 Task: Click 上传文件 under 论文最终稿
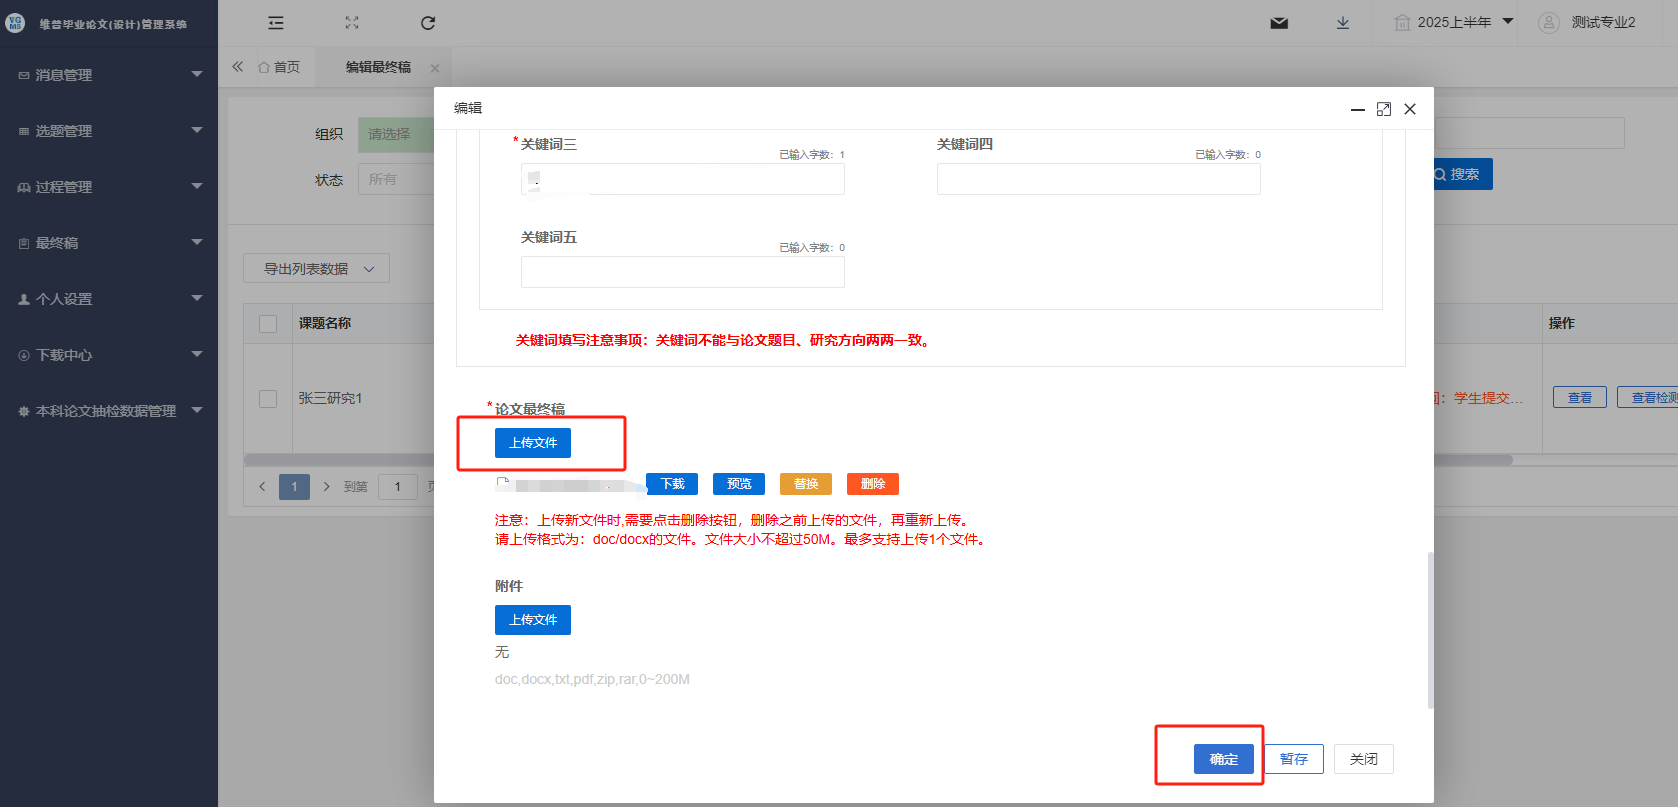coord(533,443)
